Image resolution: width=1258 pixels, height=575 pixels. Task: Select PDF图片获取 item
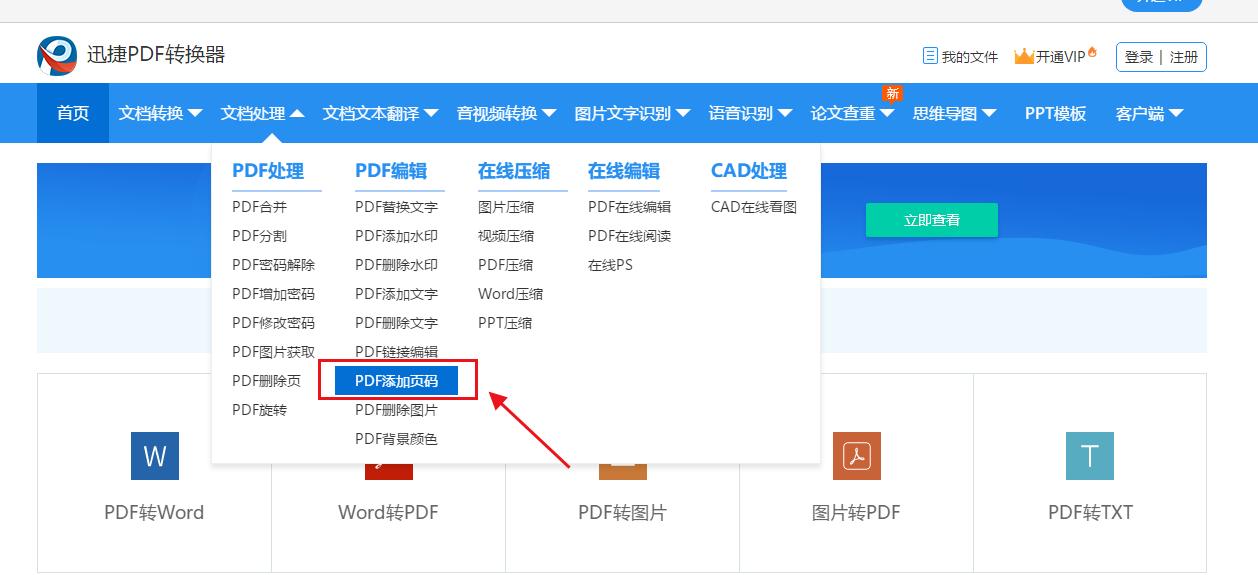tap(273, 352)
